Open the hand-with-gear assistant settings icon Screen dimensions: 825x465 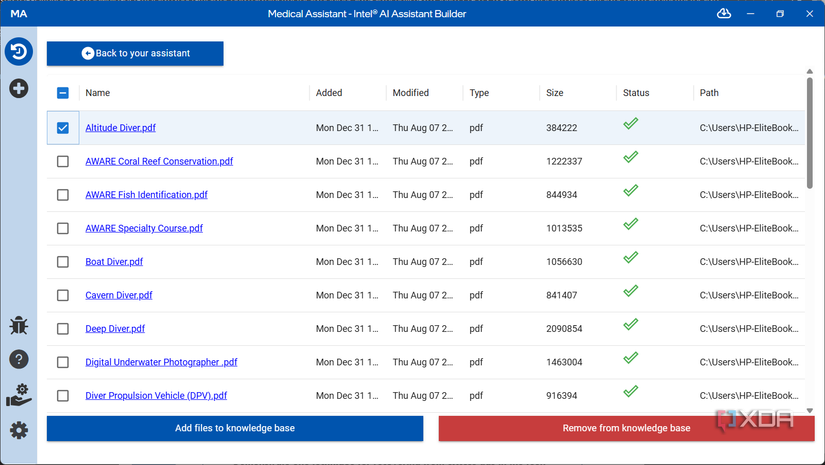[x=18, y=395]
